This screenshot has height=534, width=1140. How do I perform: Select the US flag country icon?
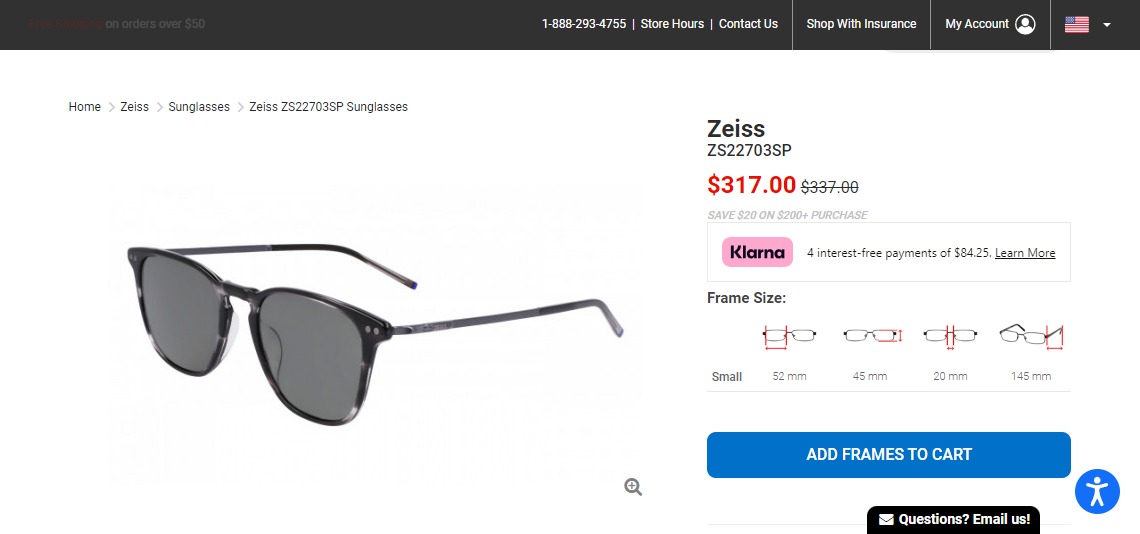pos(1077,25)
